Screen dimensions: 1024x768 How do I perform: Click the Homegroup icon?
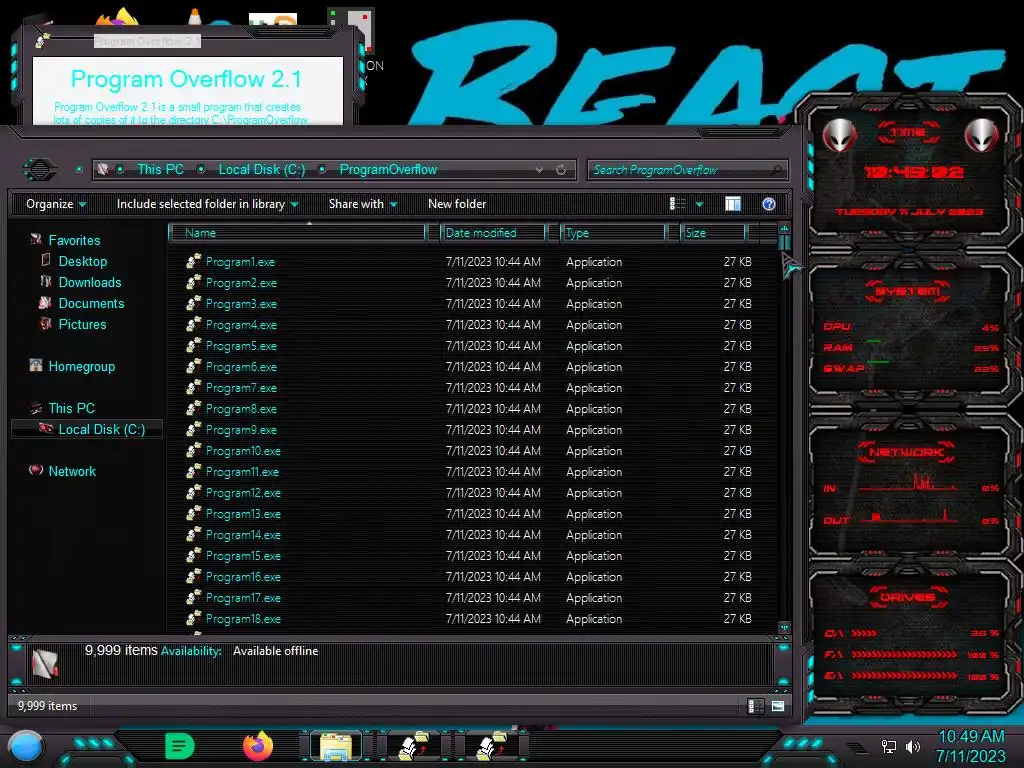[x=36, y=366]
